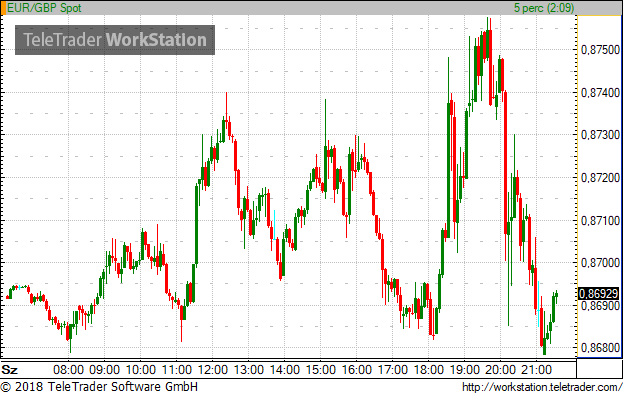The height and width of the screenshot is (396, 623).
Task: Click the cyan candle before 14:00
Action: coord(274,224)
